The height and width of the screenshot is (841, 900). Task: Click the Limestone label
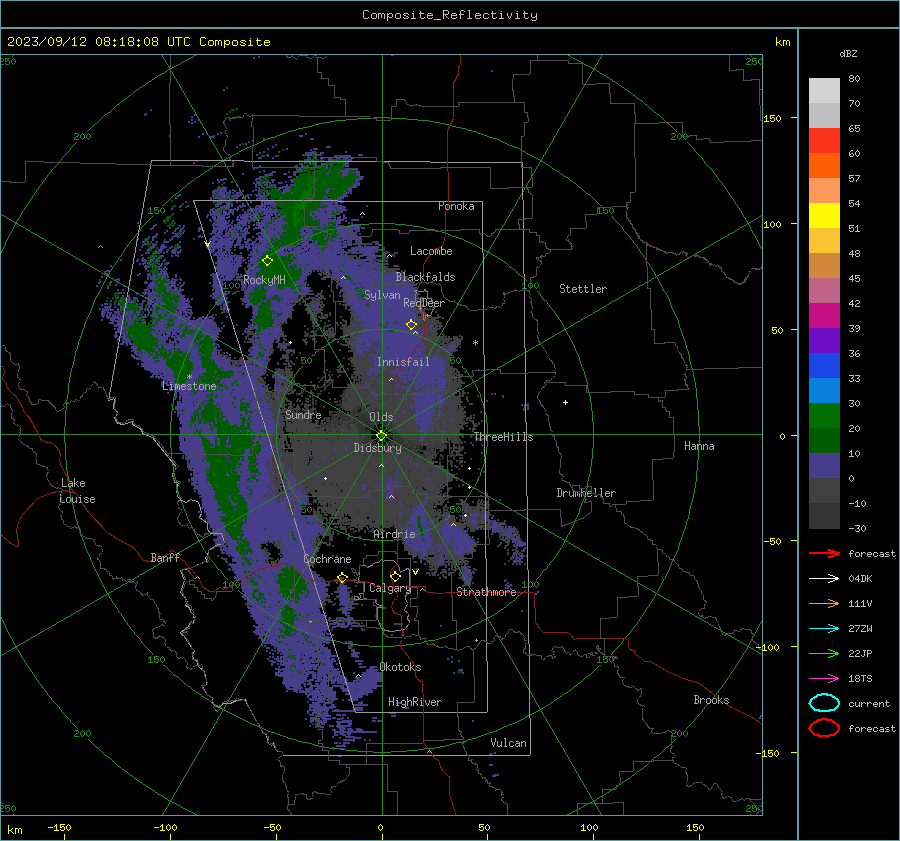(189, 386)
